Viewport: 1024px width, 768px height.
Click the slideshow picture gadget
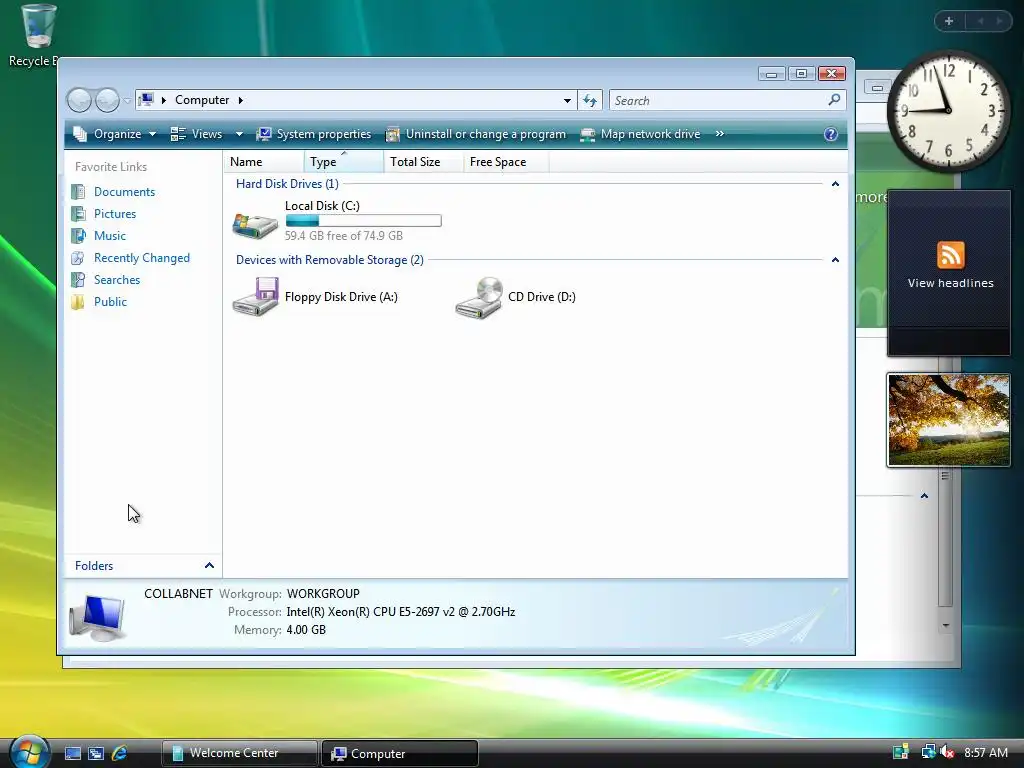point(949,420)
